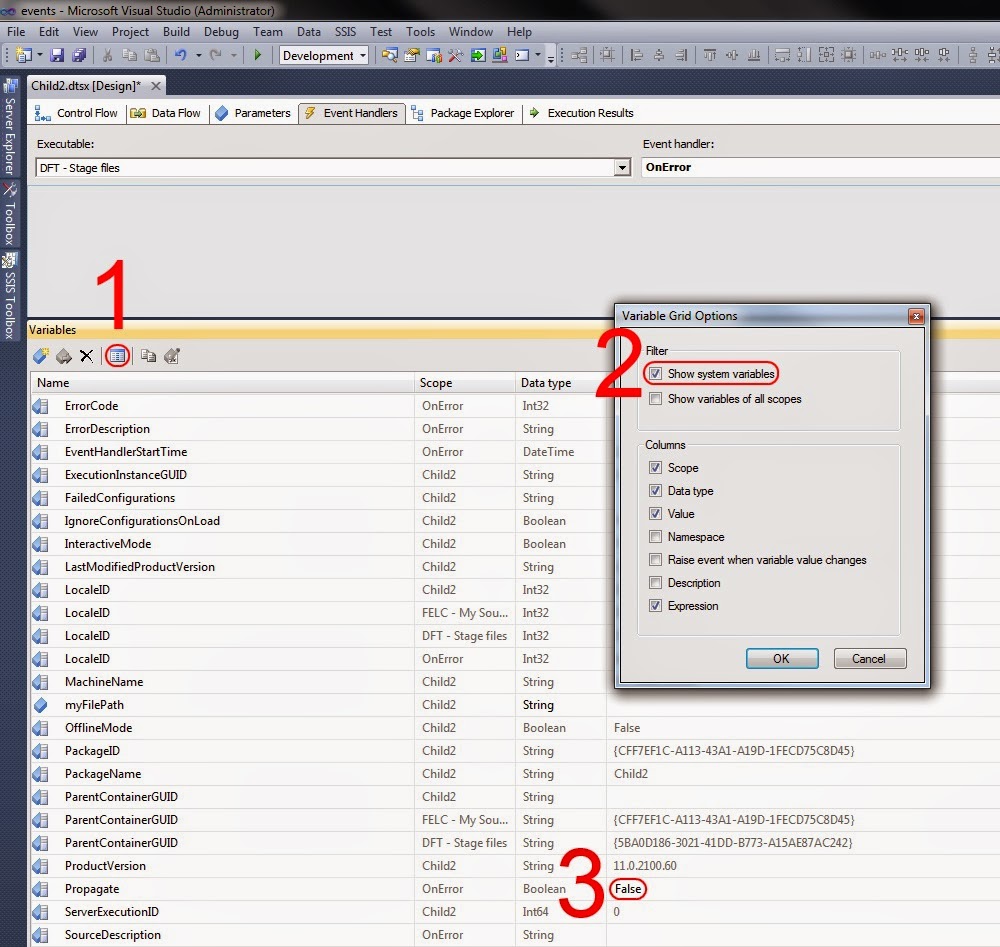This screenshot has width=1000, height=947.
Task: Toggle Show system variables checkbox
Action: (x=656, y=374)
